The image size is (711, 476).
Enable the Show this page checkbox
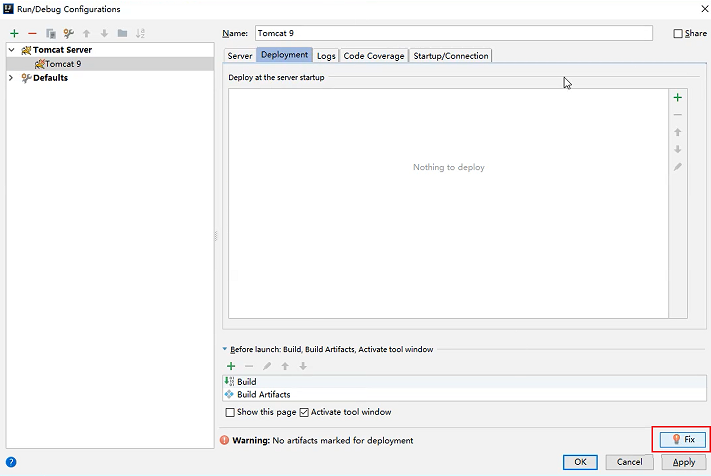coord(230,412)
